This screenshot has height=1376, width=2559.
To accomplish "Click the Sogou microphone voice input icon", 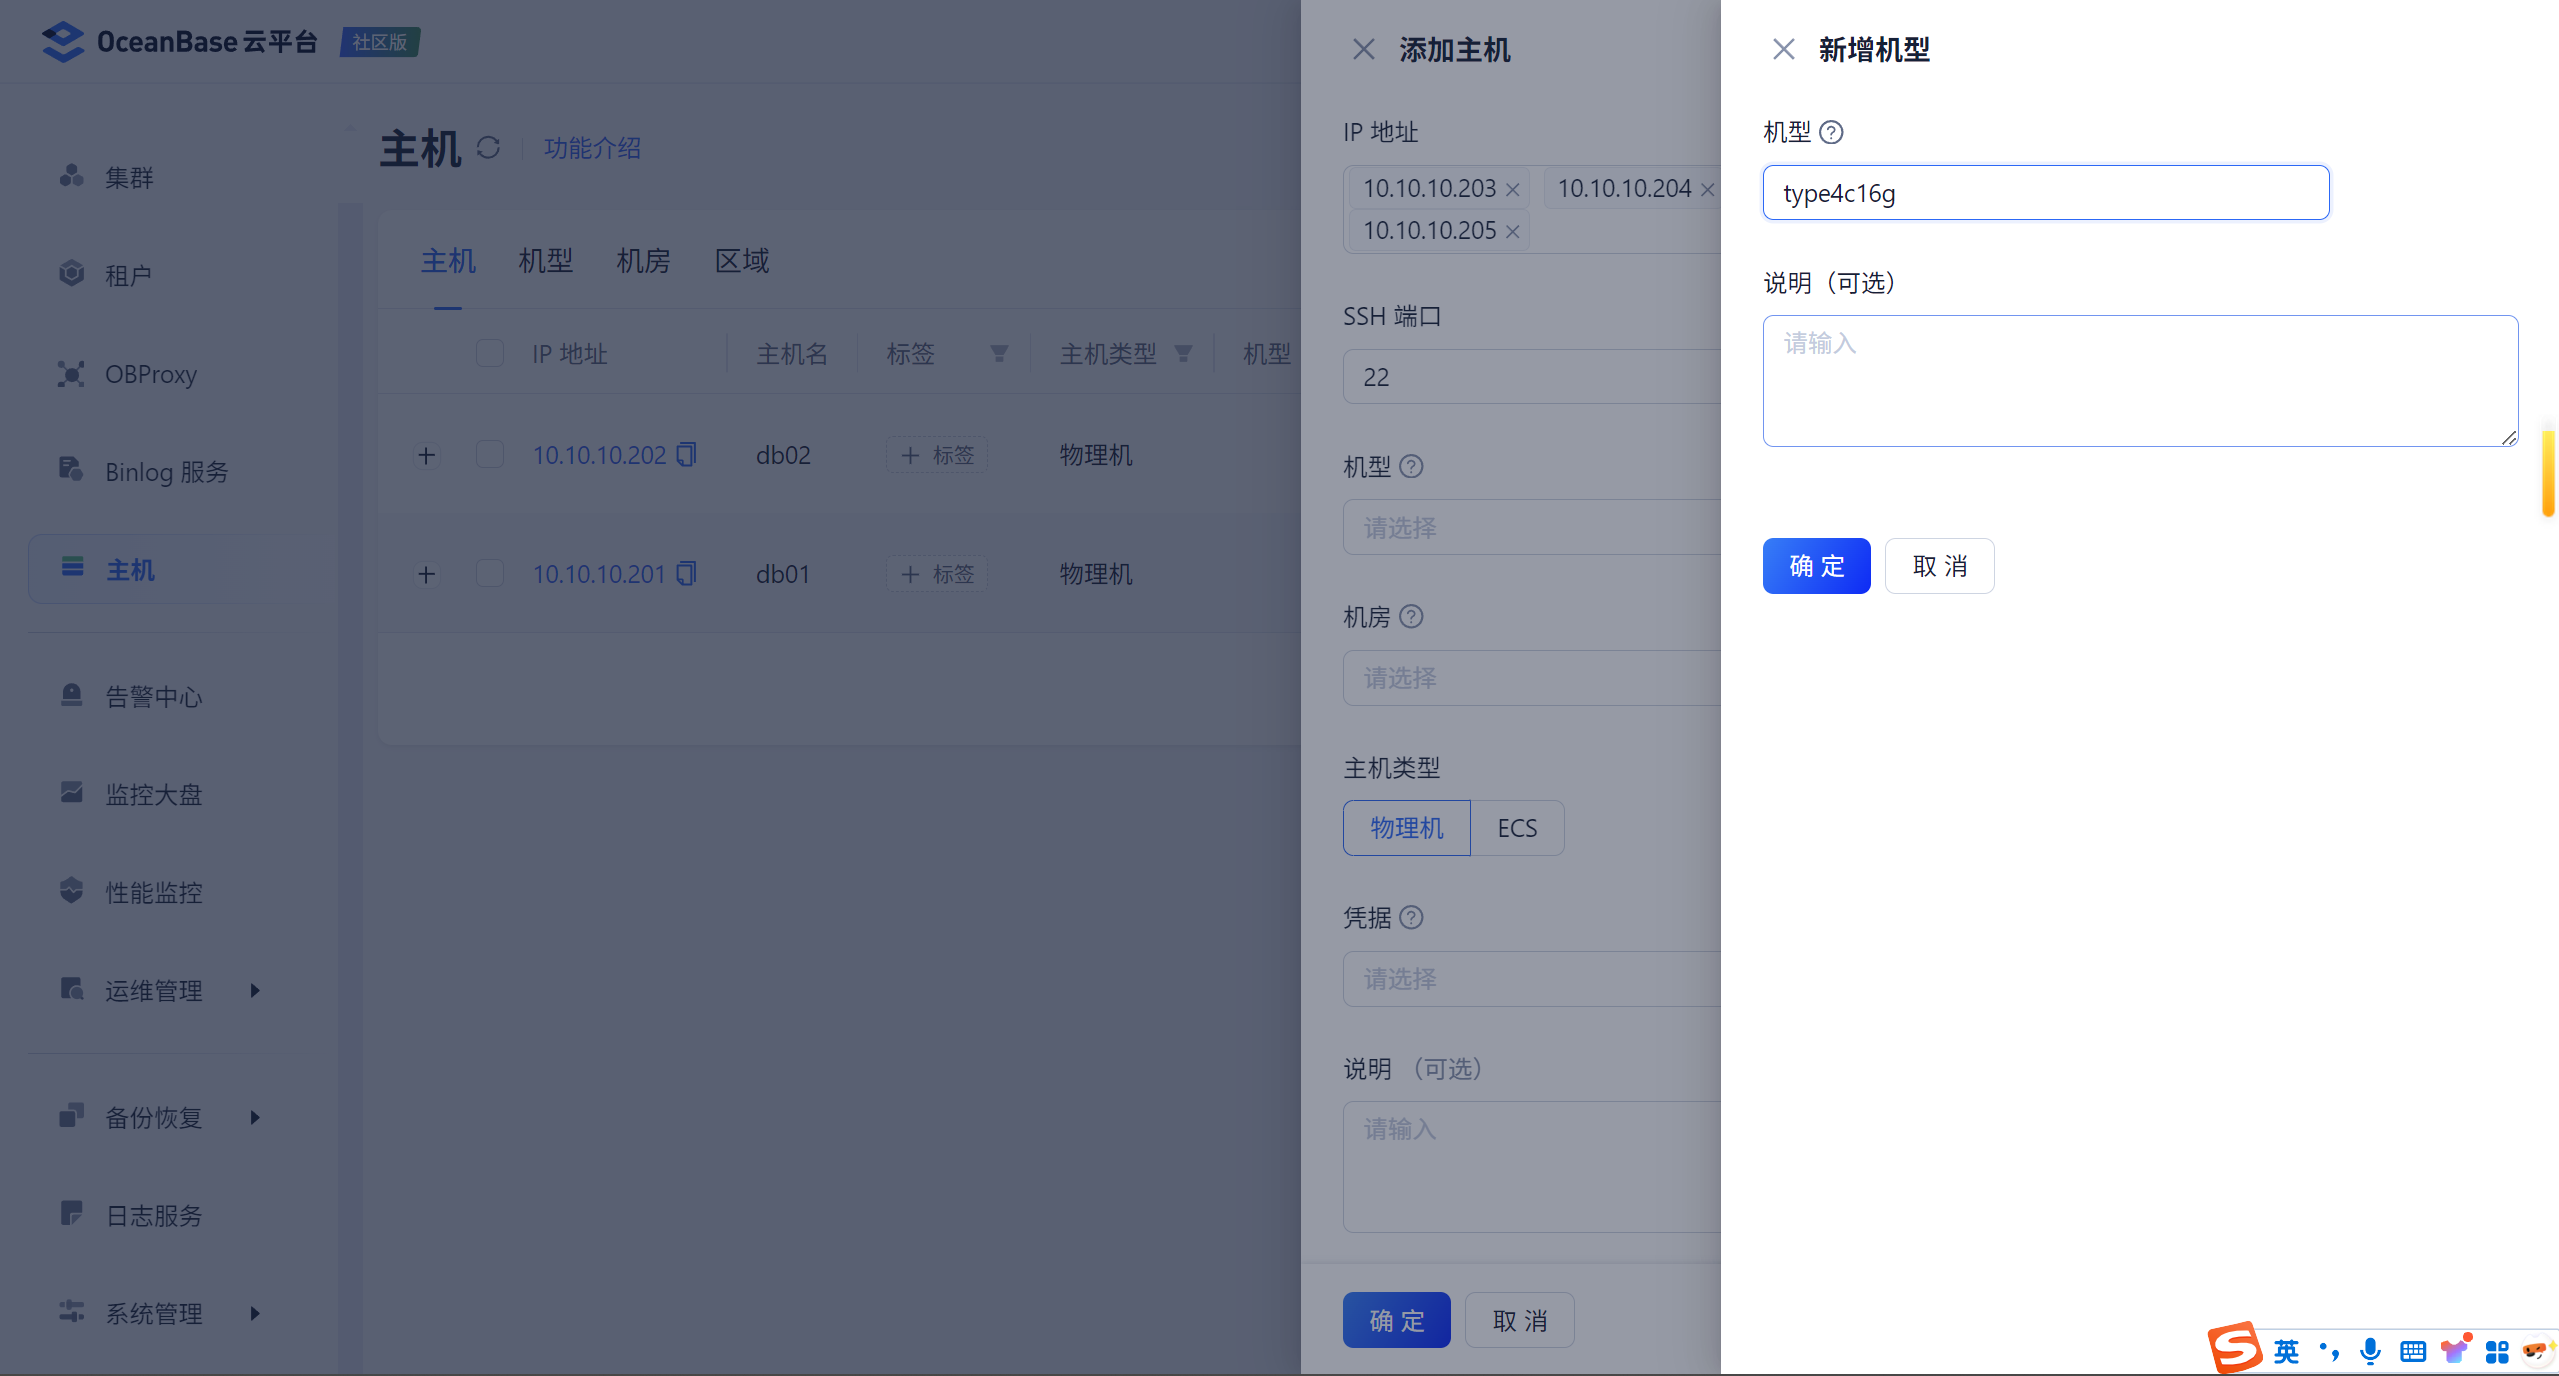I will point(2369,1351).
